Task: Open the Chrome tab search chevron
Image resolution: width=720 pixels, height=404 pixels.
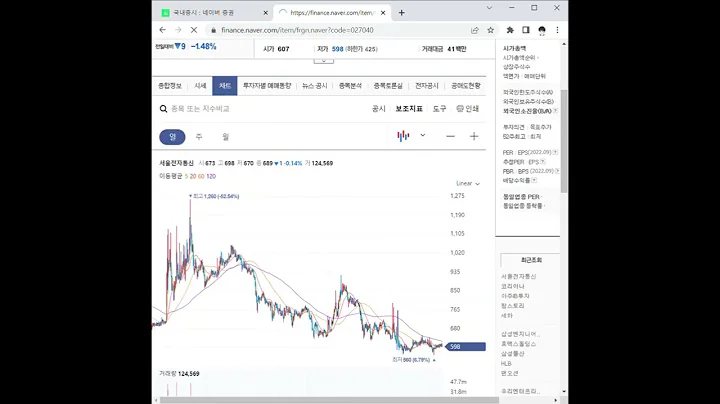Action: tap(489, 8)
